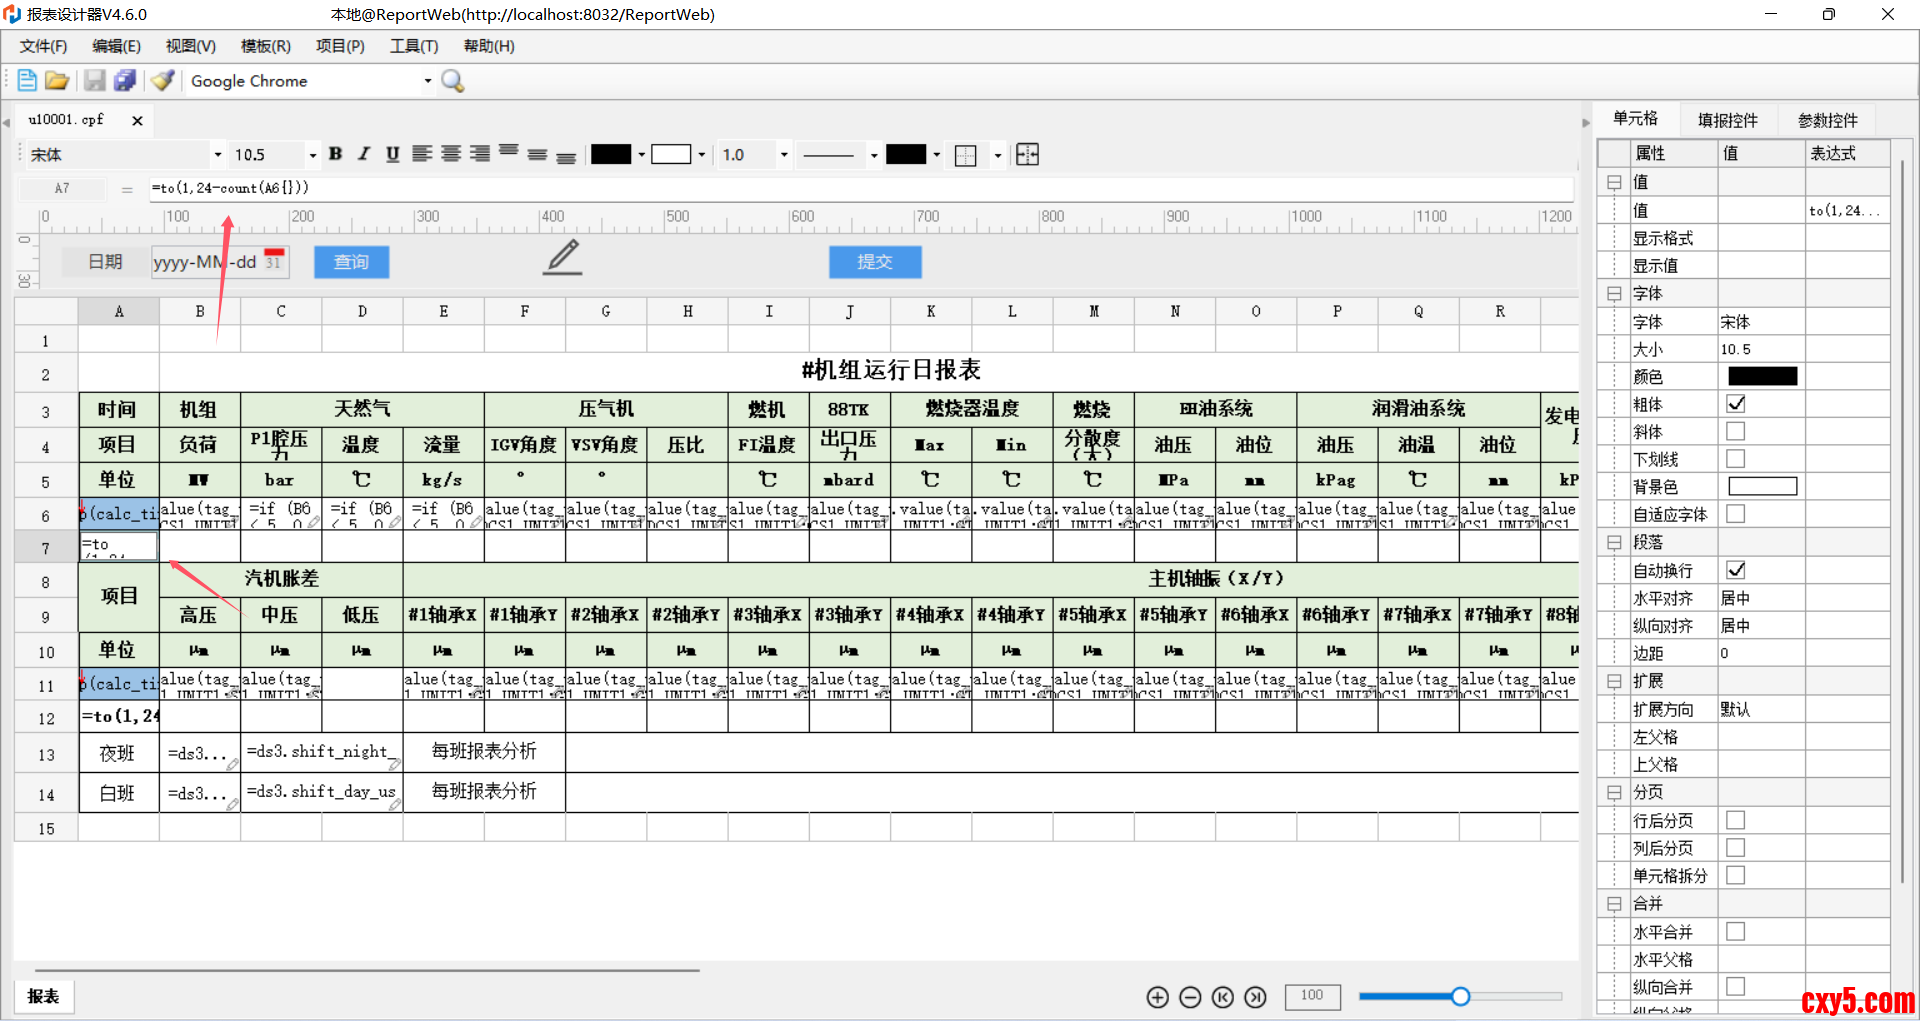Click the format painter brush icon
The image size is (1920, 1021).
(163, 81)
